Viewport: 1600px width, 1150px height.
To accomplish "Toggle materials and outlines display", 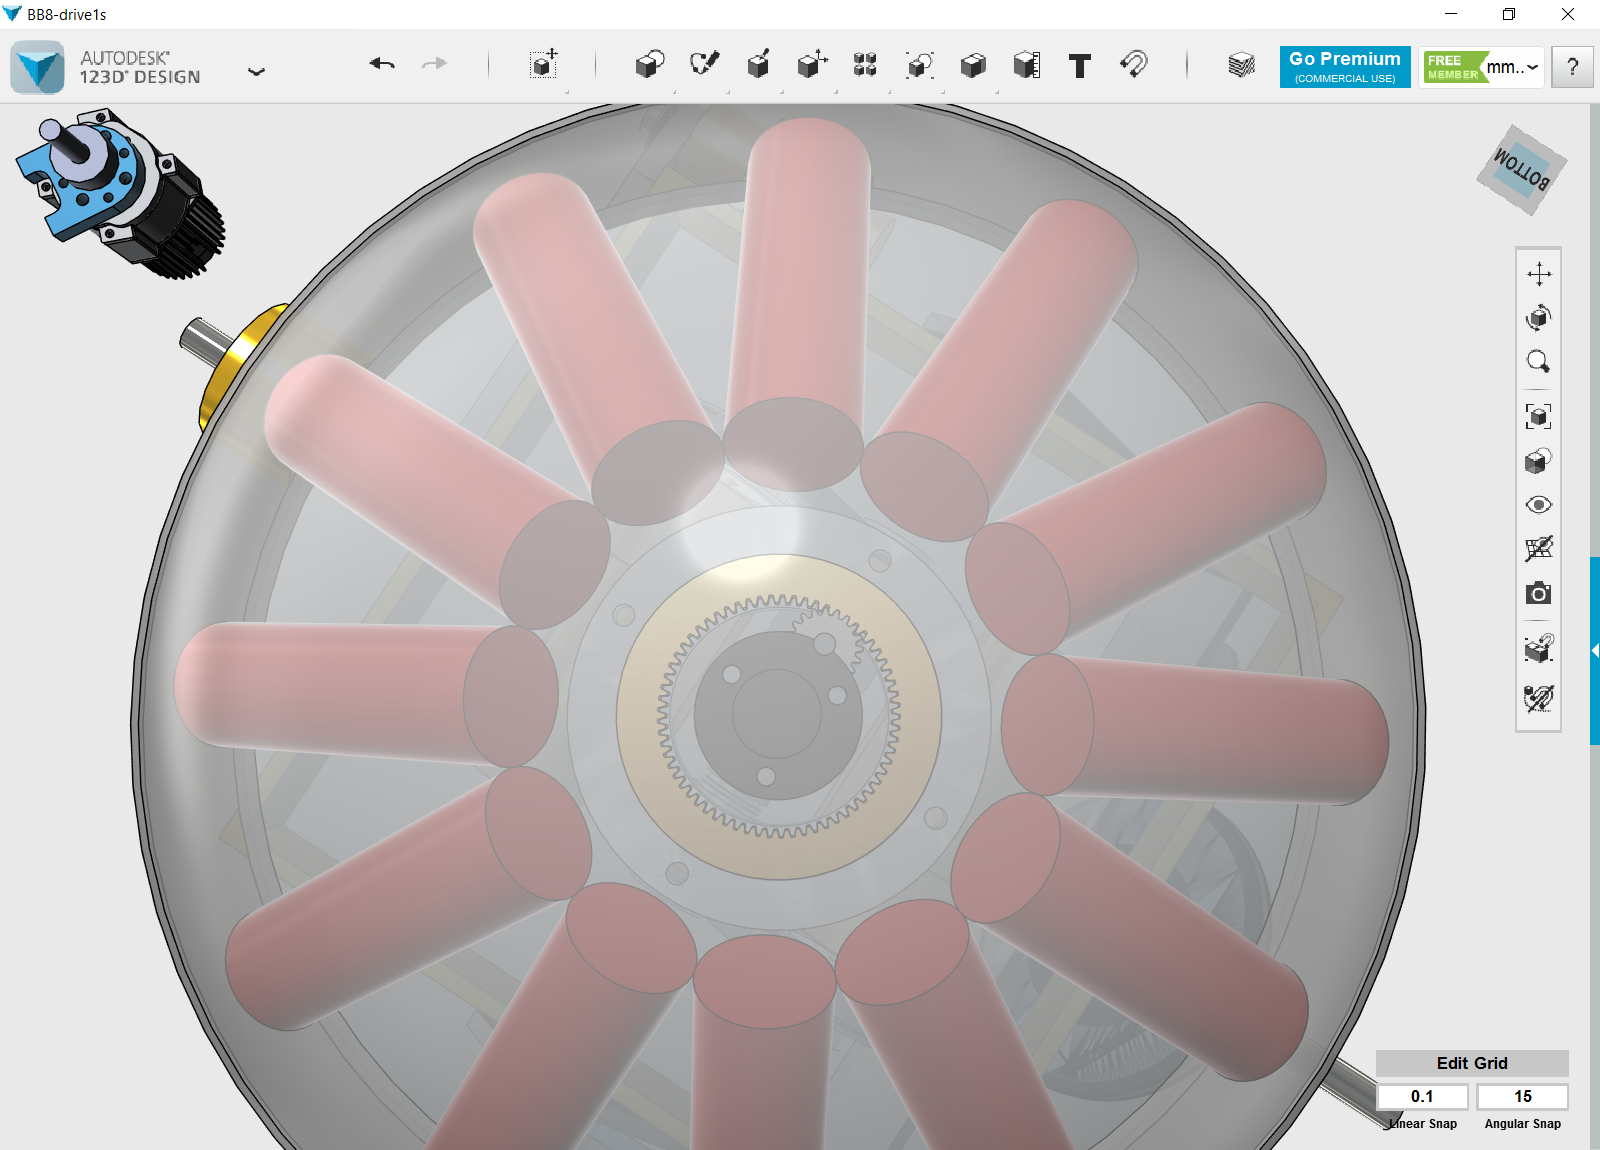I will pyautogui.click(x=1539, y=697).
